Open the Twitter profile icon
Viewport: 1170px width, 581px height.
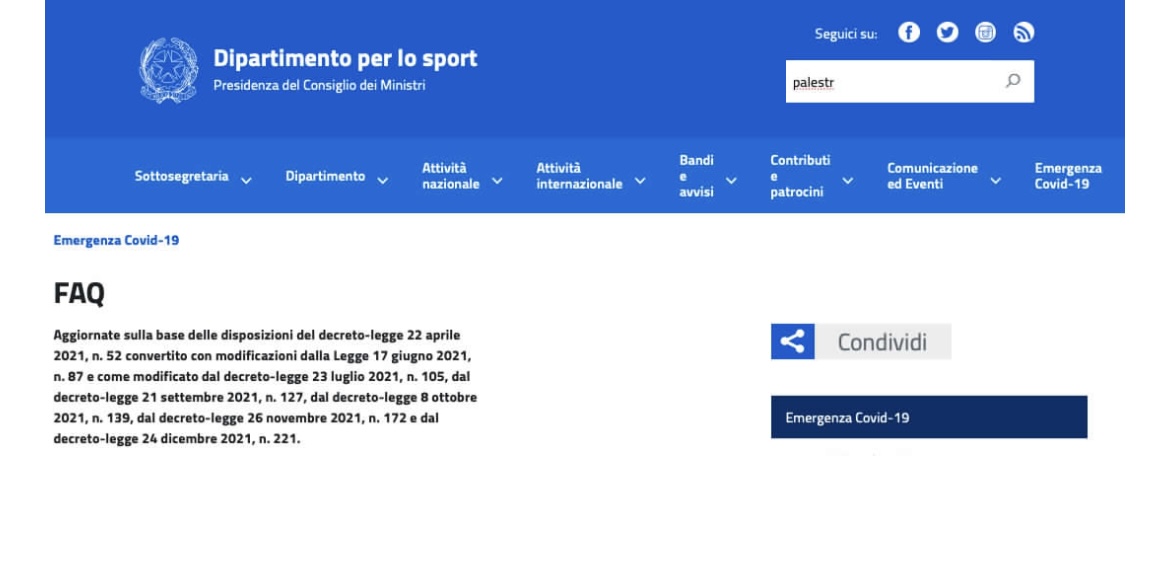pos(946,33)
